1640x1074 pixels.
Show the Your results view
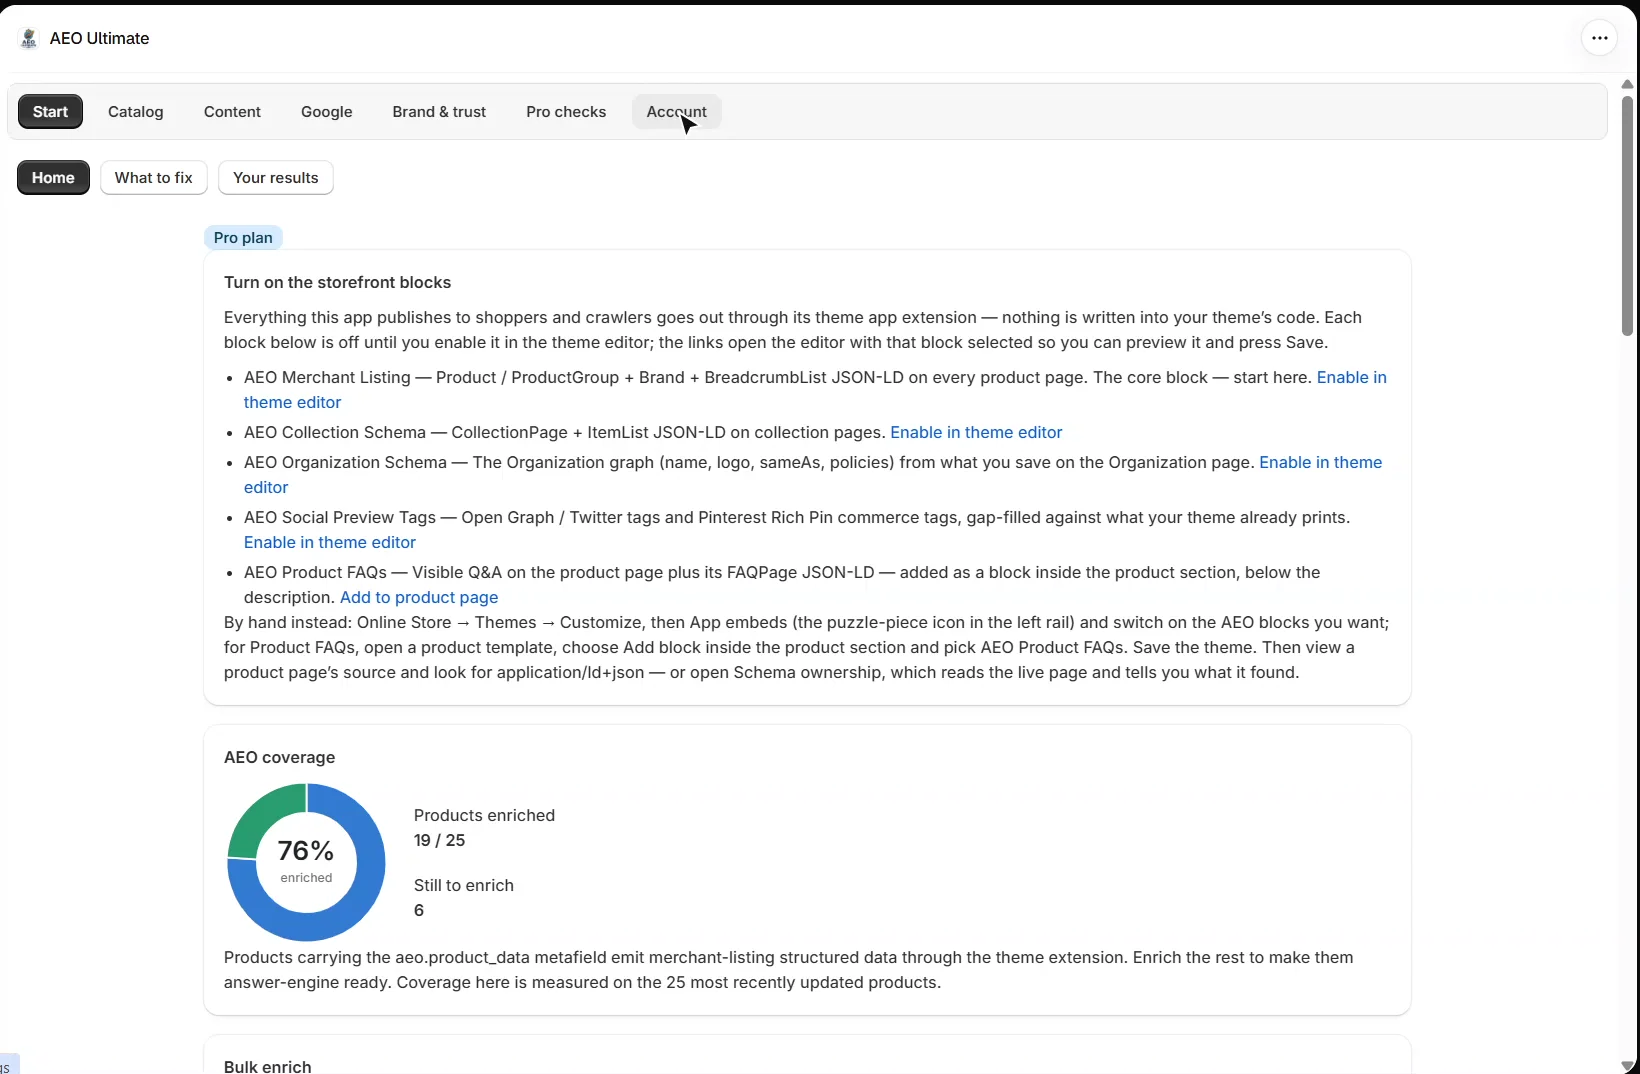pos(276,177)
